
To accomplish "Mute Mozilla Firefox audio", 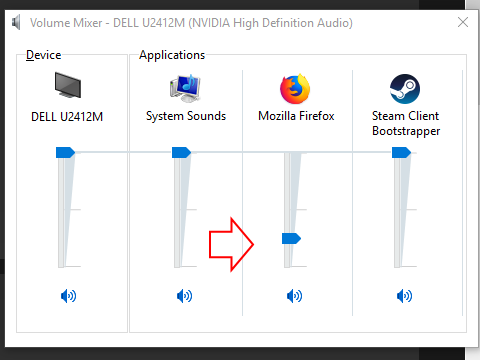I will [294, 296].
